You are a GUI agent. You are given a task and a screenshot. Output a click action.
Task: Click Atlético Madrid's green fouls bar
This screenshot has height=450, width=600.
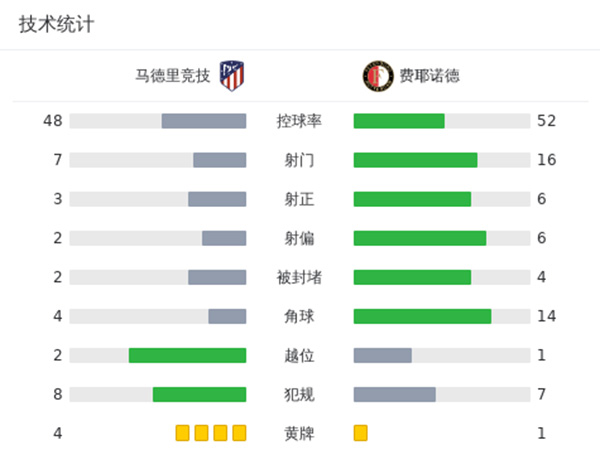[199, 394]
